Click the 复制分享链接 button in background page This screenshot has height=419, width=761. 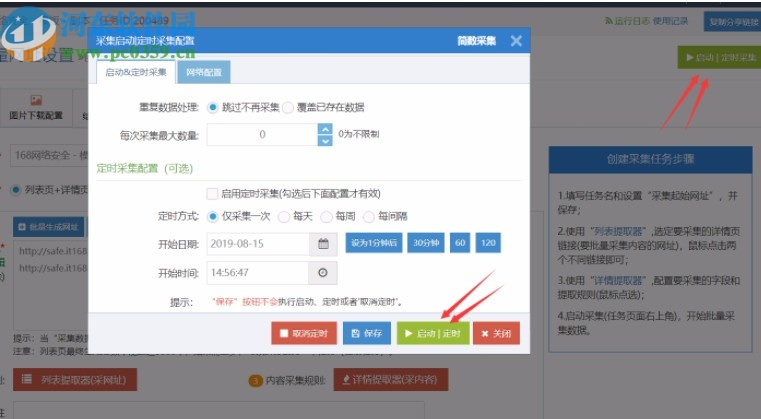click(x=733, y=22)
